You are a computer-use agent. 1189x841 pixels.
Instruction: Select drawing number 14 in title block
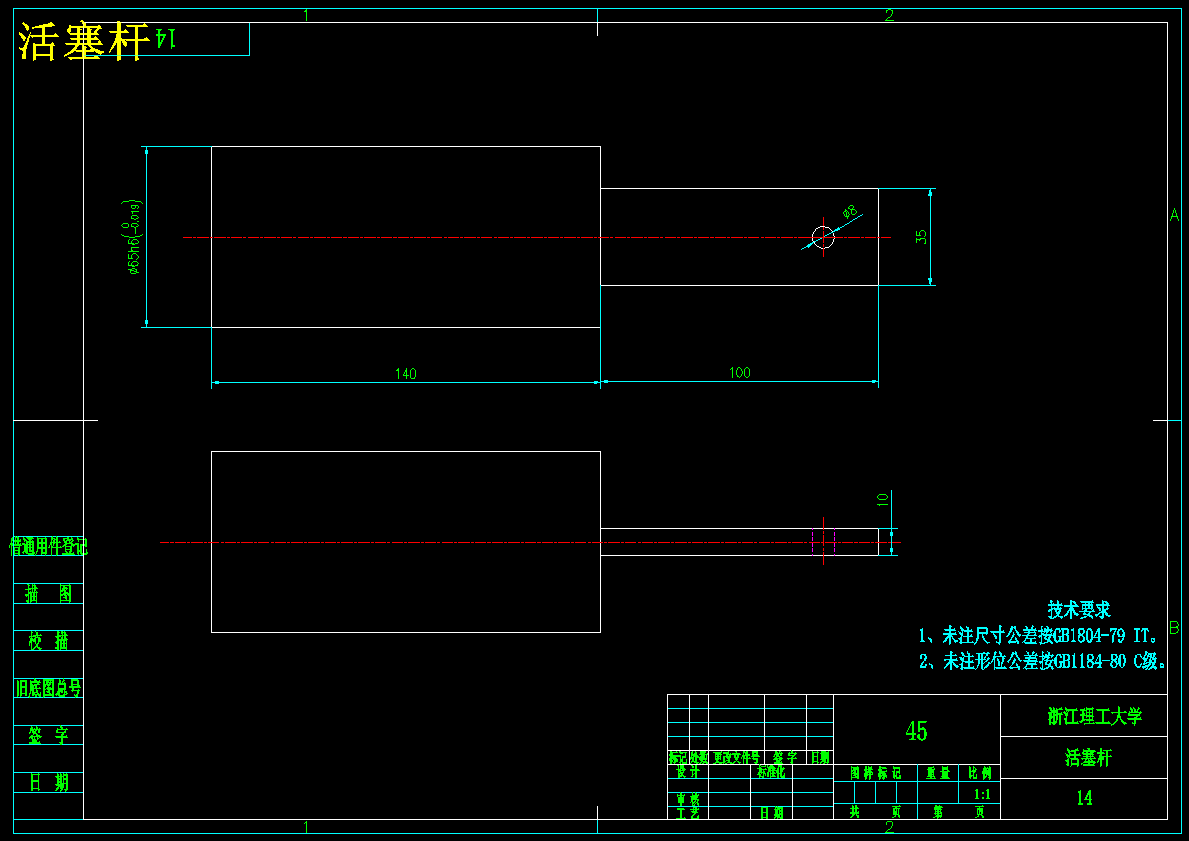pos(1084,798)
